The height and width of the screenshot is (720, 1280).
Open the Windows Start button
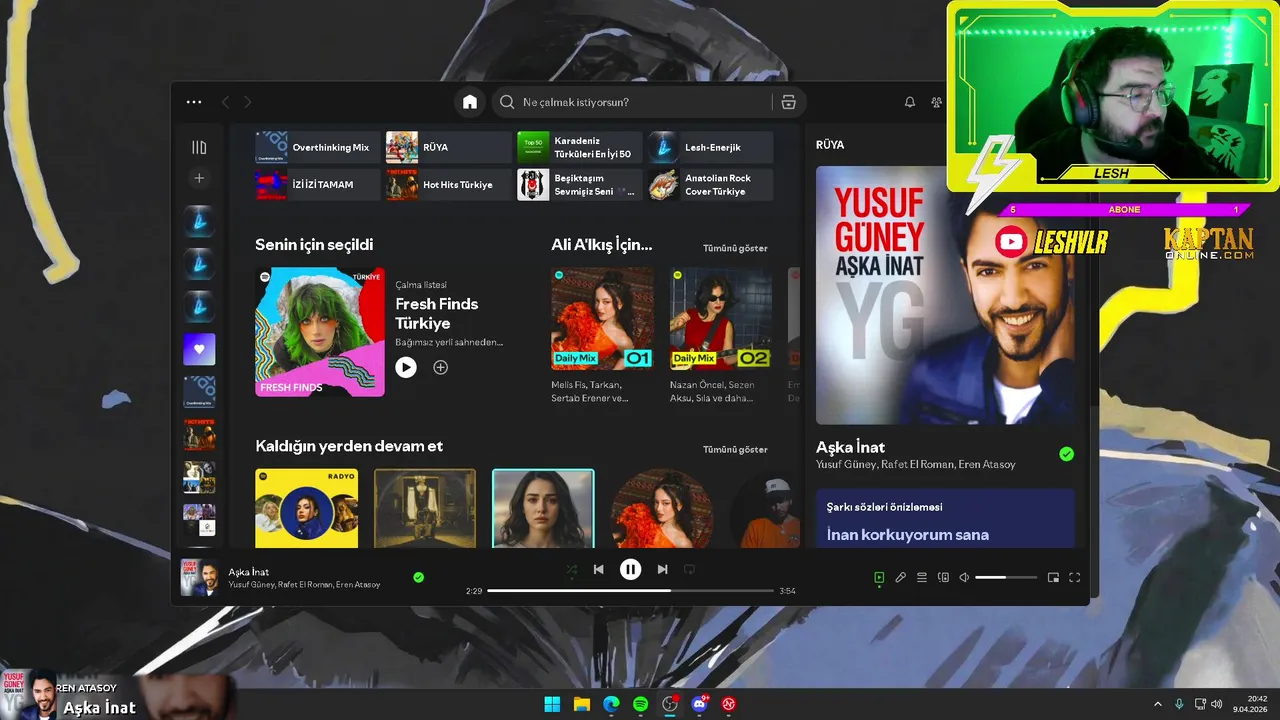(x=552, y=704)
